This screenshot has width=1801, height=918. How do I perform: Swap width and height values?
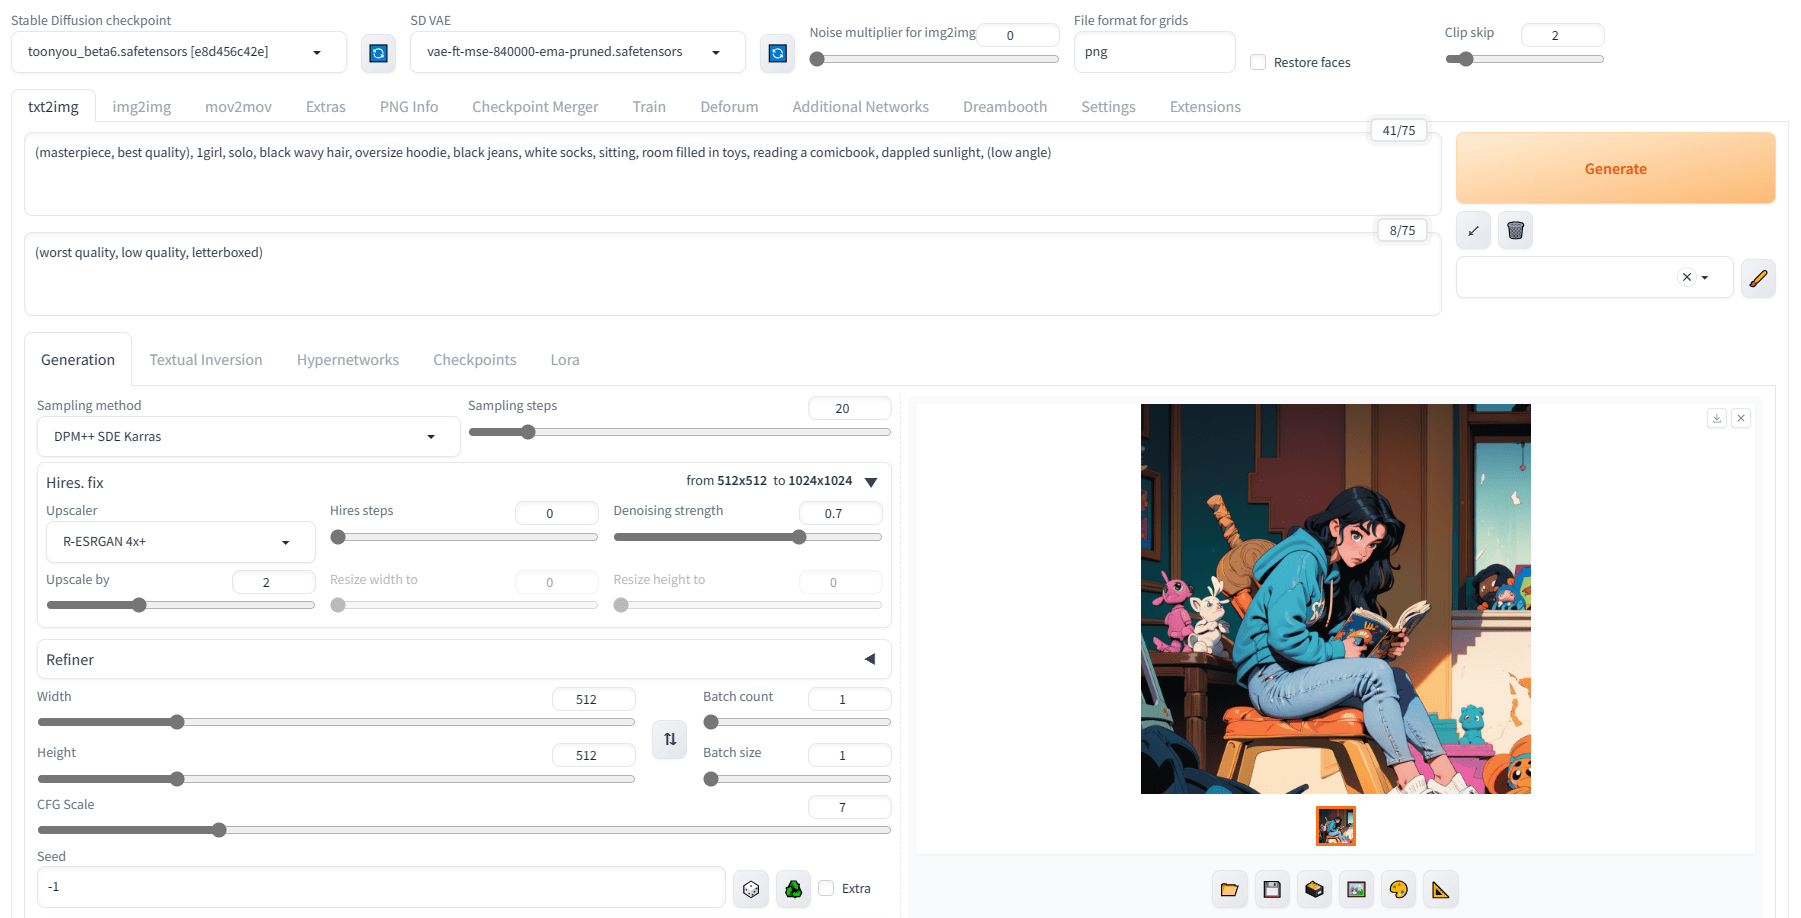[x=668, y=739]
